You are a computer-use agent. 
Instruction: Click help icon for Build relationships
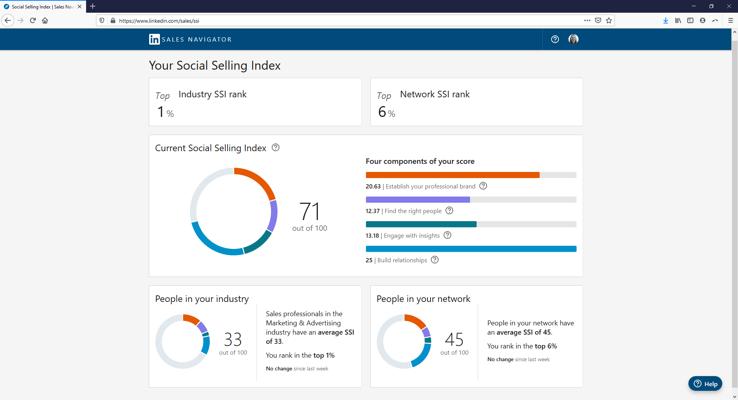(435, 260)
